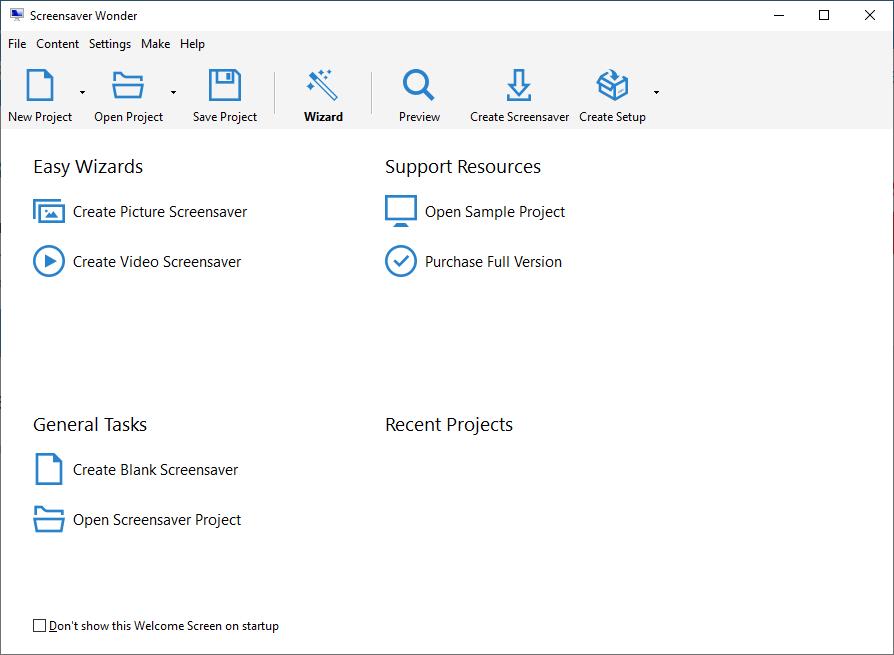Click the Create Blank Screensaver link

[155, 470]
